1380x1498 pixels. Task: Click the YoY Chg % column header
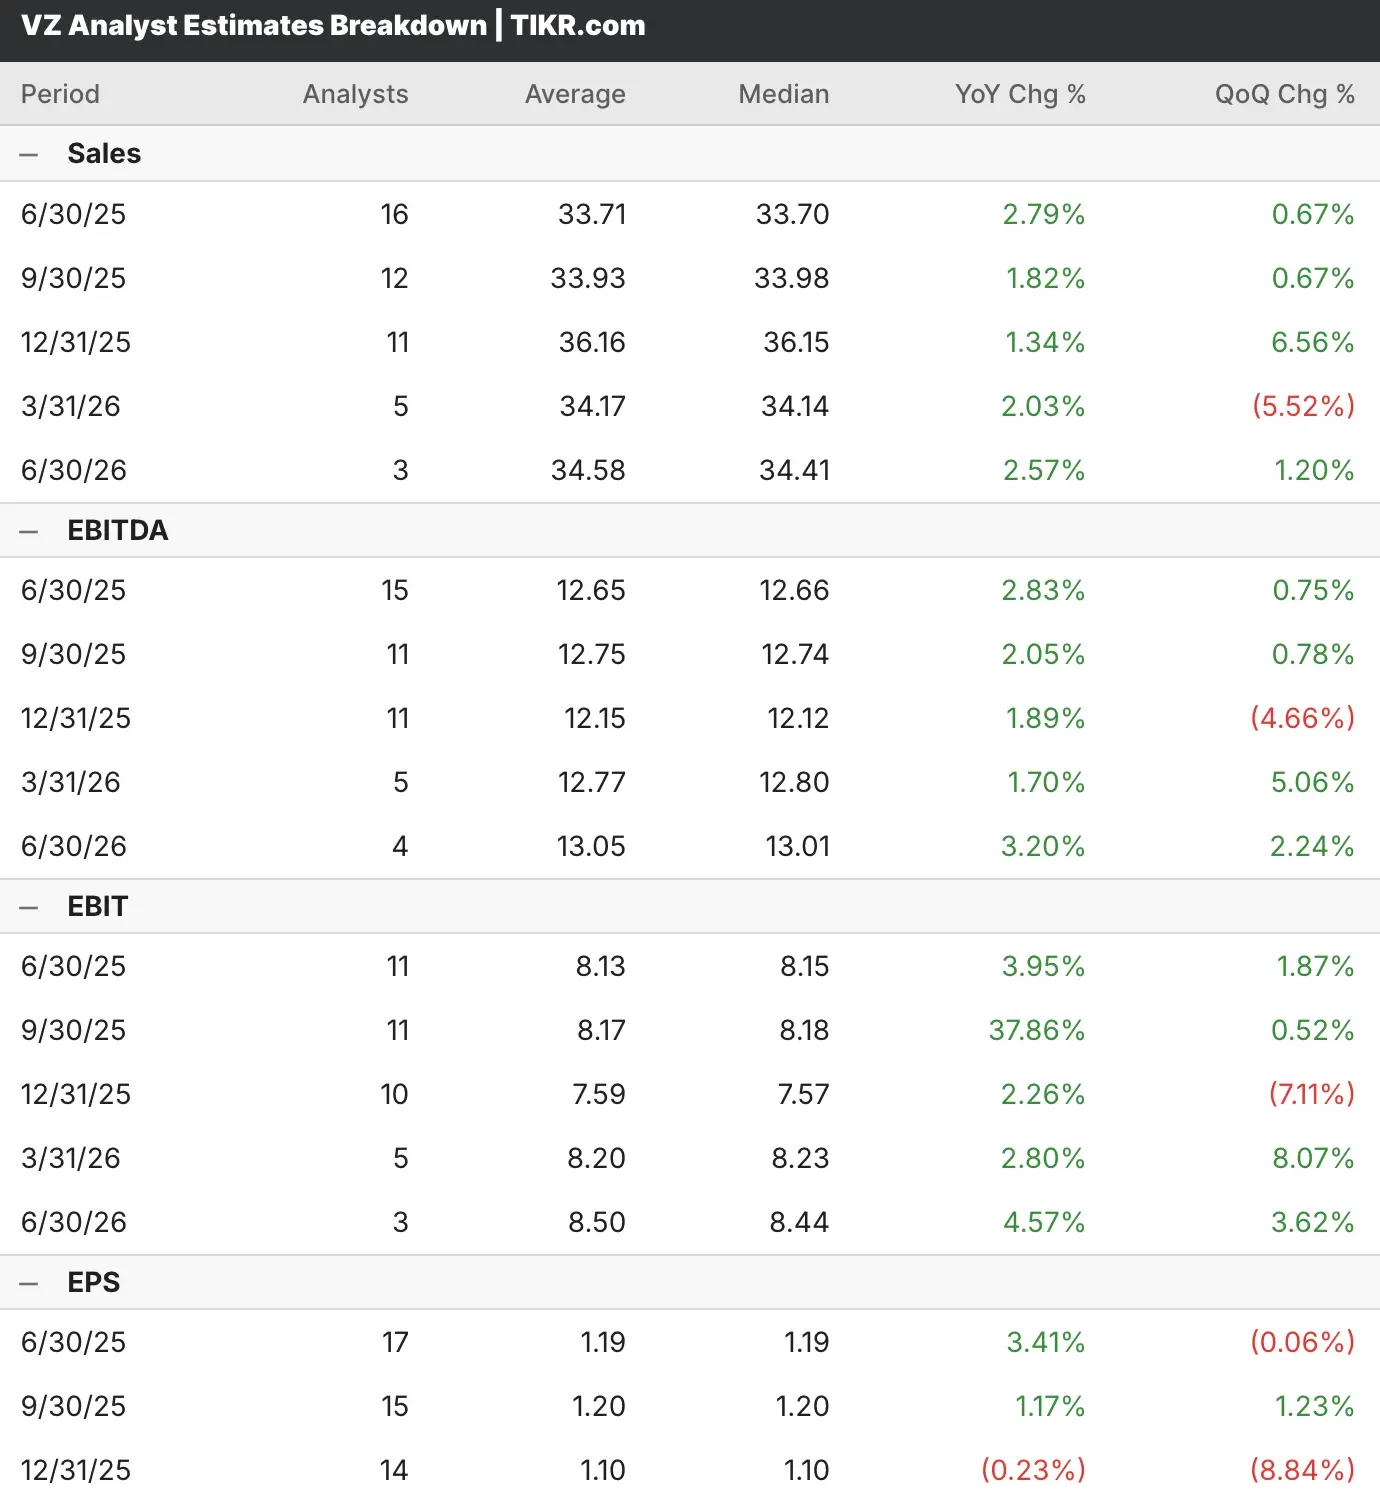tap(1019, 94)
